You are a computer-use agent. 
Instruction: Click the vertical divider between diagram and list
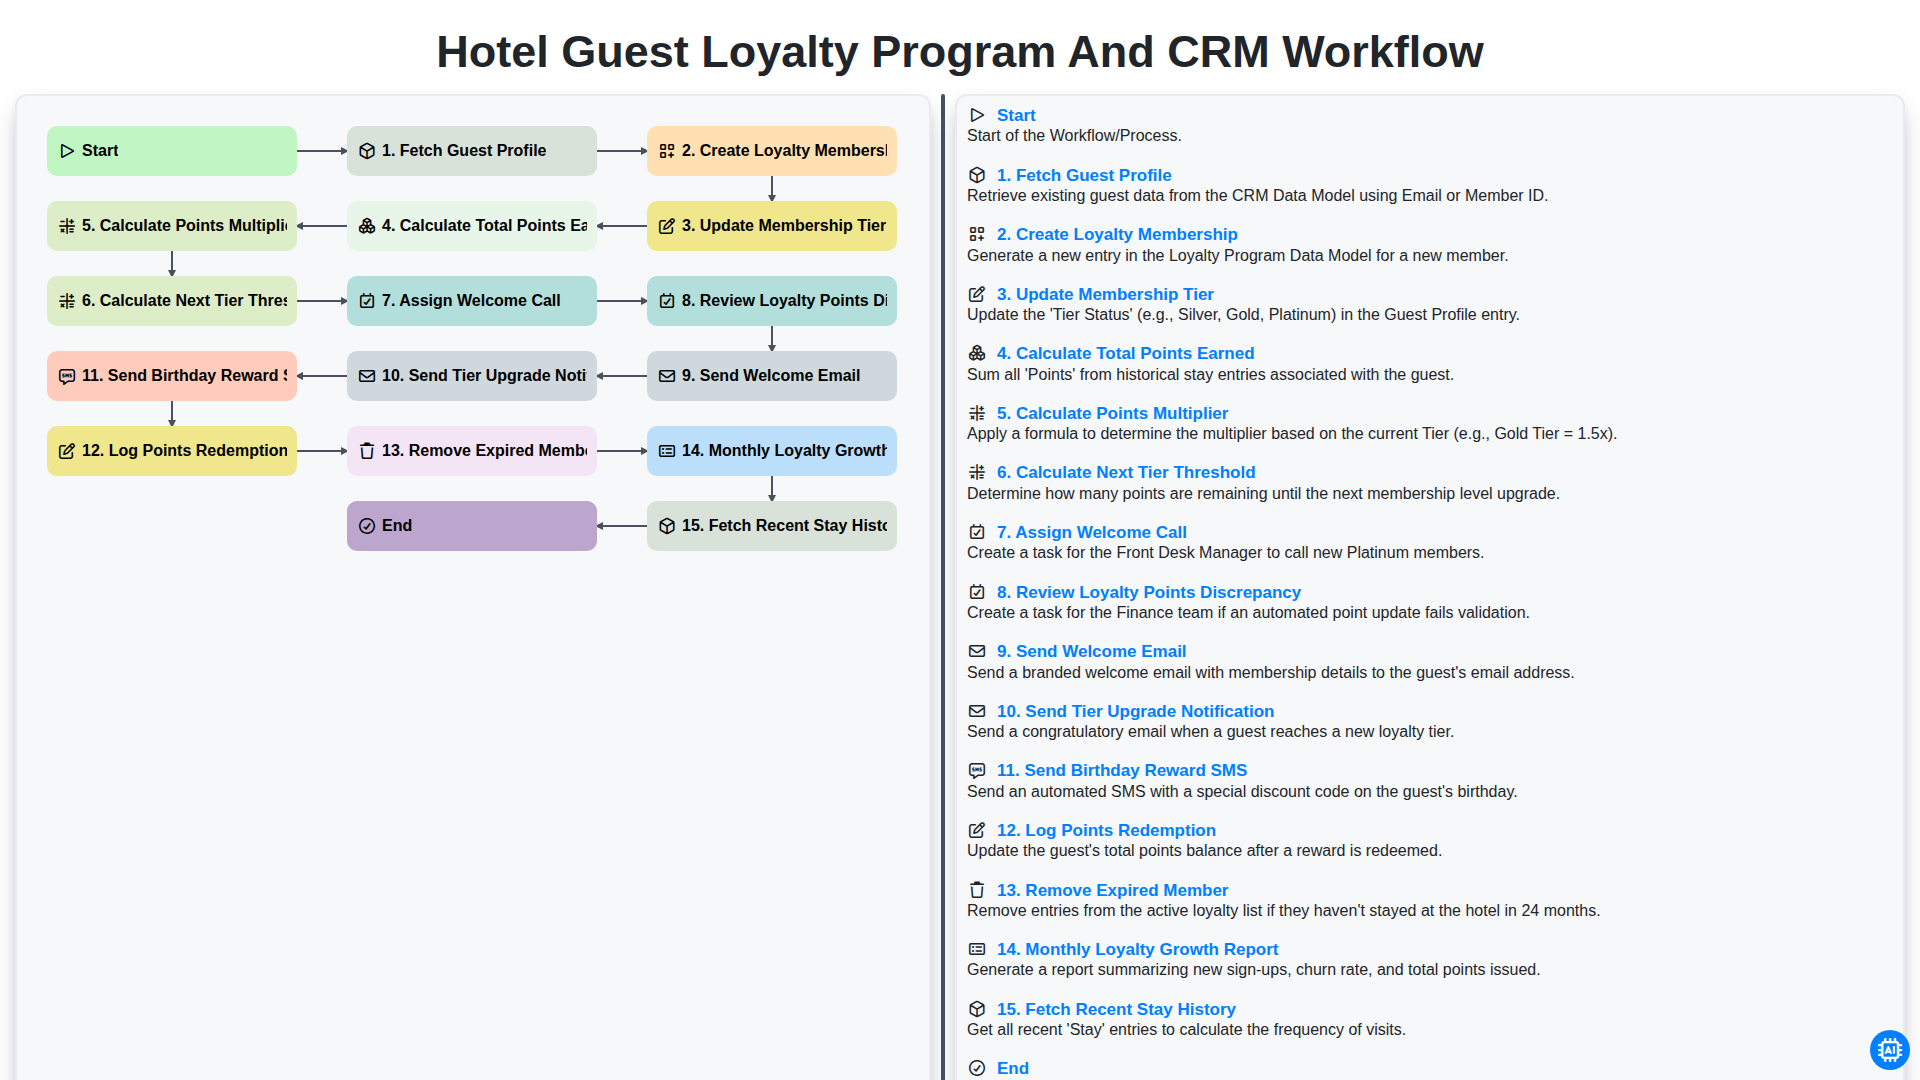pos(943,587)
